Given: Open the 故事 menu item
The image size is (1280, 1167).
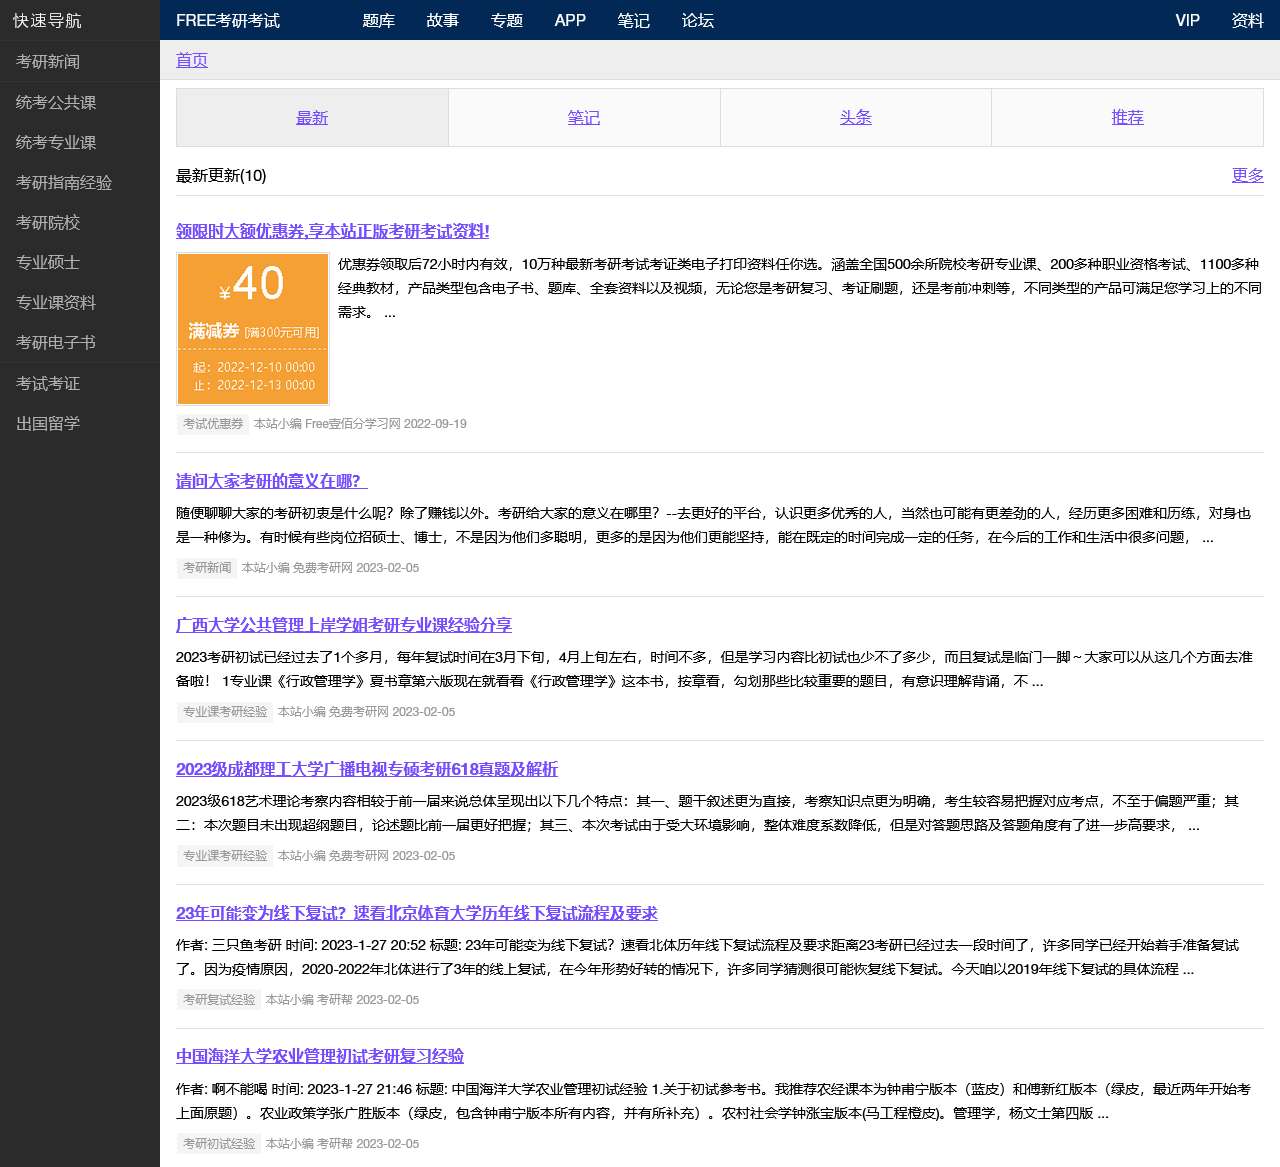Looking at the screenshot, I should [x=442, y=20].
